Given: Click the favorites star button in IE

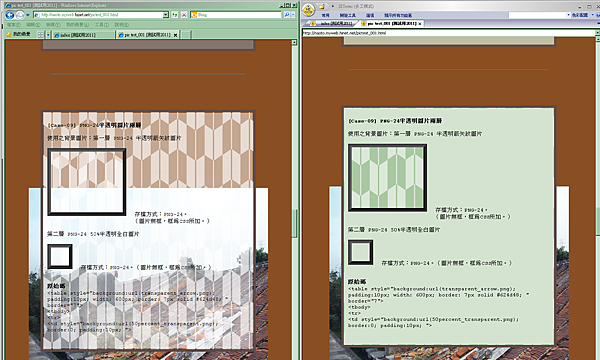Looking at the screenshot, I should (x=18, y=34).
